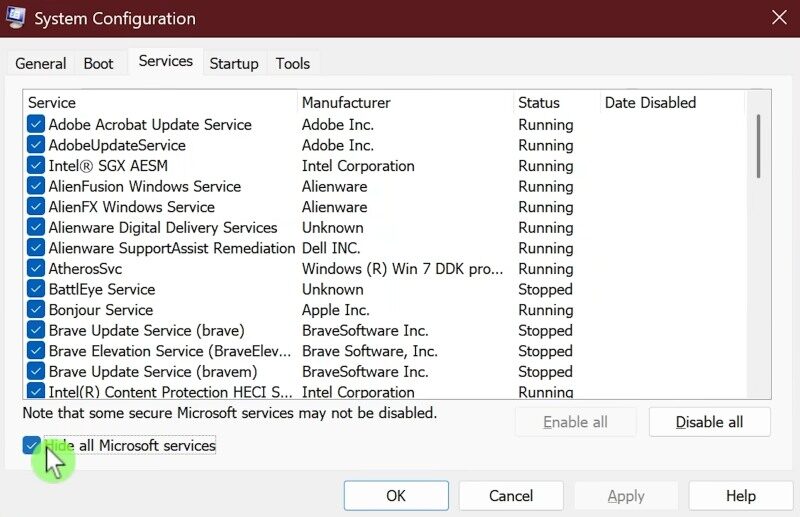Viewport: 800px width, 517px height.
Task: Sort by the Manufacturer column header
Action: 406,103
